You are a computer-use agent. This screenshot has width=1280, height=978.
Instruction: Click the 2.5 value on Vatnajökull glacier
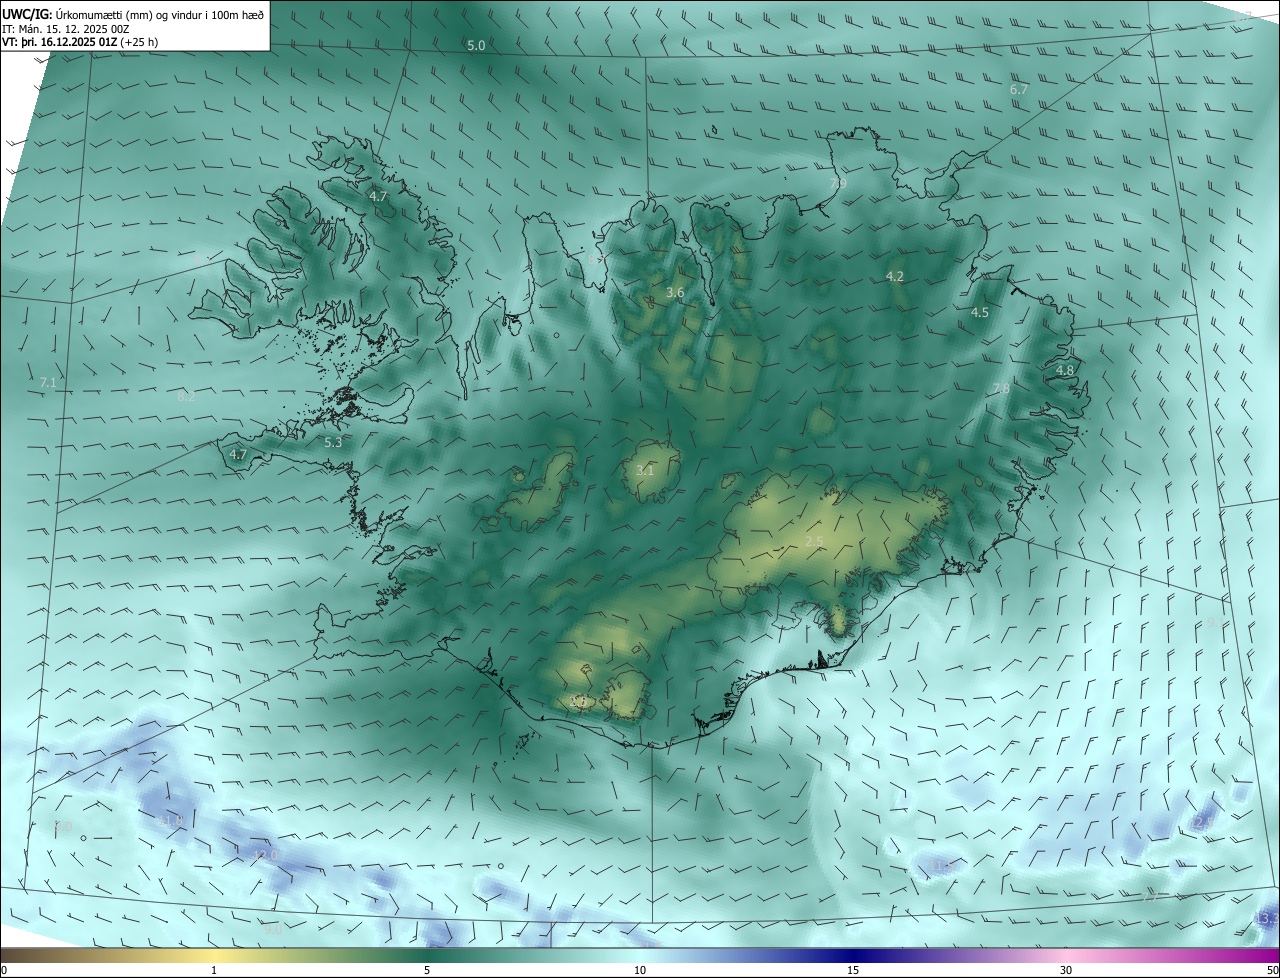(815, 542)
